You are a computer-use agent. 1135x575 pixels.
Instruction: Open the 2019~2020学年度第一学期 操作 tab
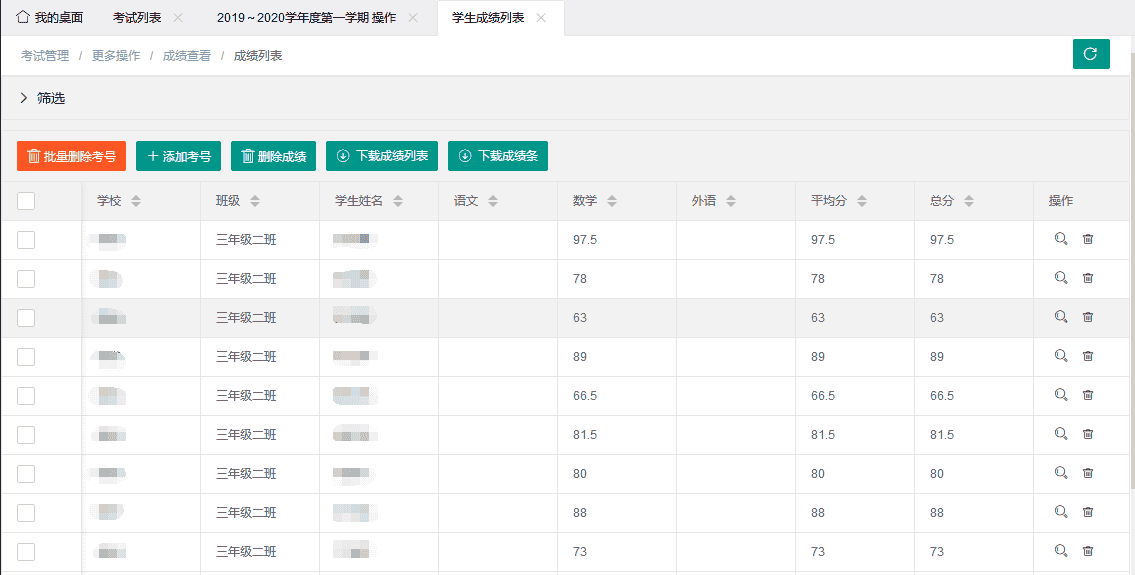(x=306, y=18)
